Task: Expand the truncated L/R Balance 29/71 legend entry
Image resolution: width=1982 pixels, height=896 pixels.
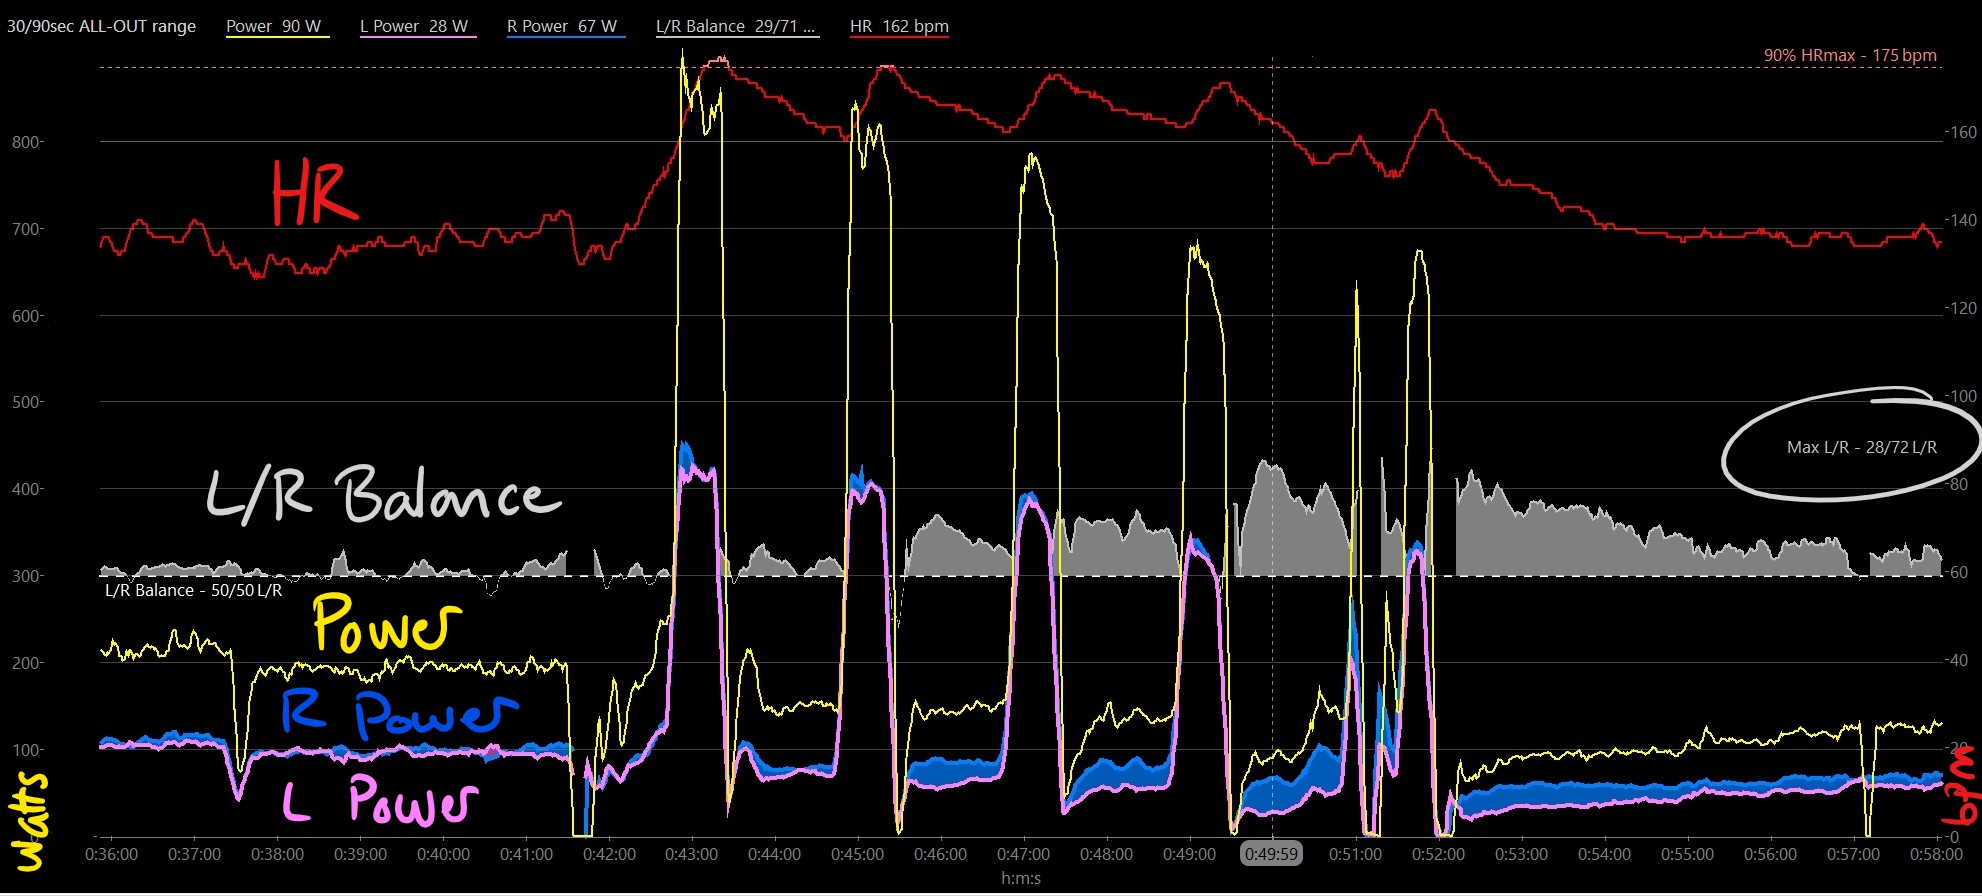Action: point(735,26)
